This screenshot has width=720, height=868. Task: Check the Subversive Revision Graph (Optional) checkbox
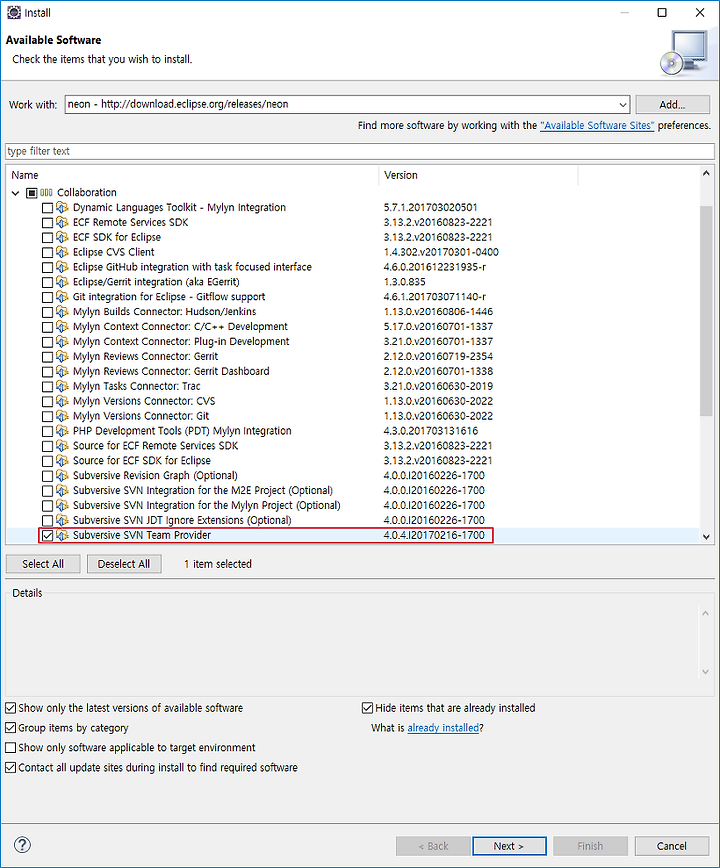point(48,476)
